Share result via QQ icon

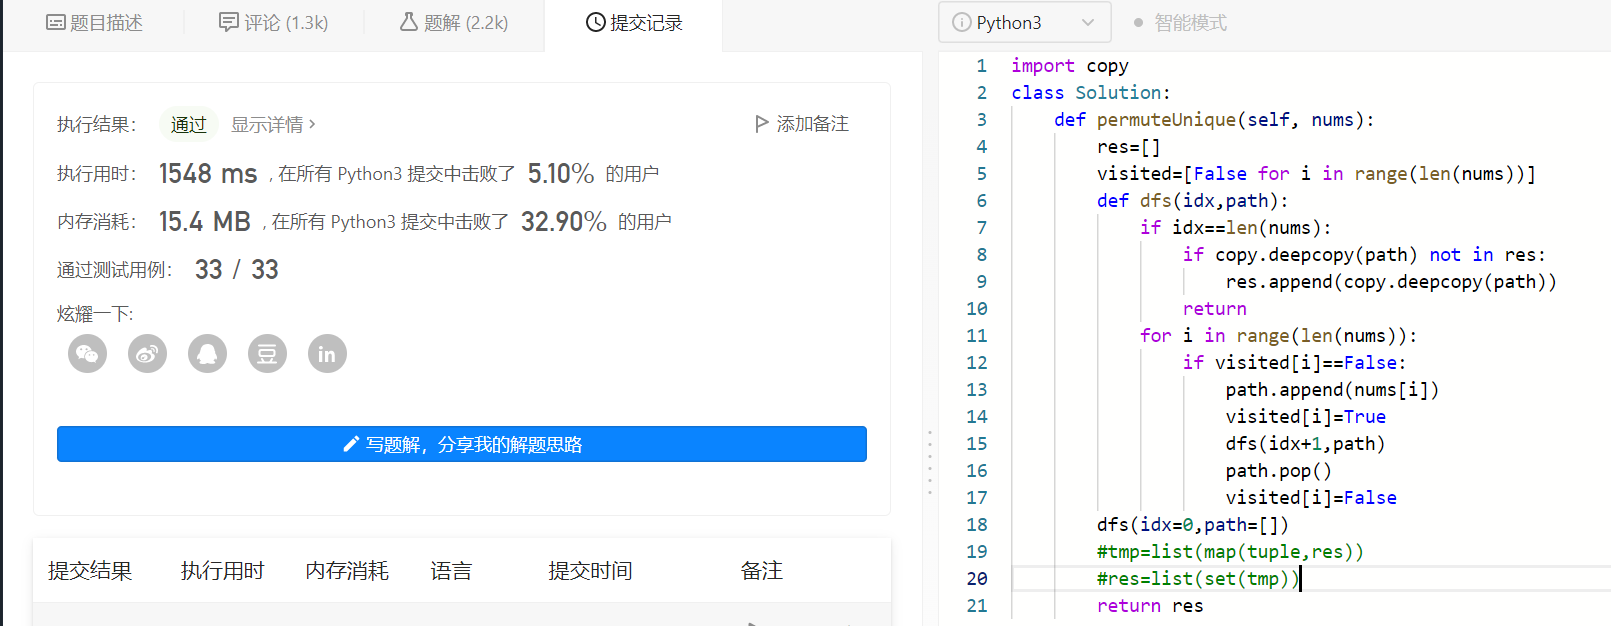[x=207, y=354]
